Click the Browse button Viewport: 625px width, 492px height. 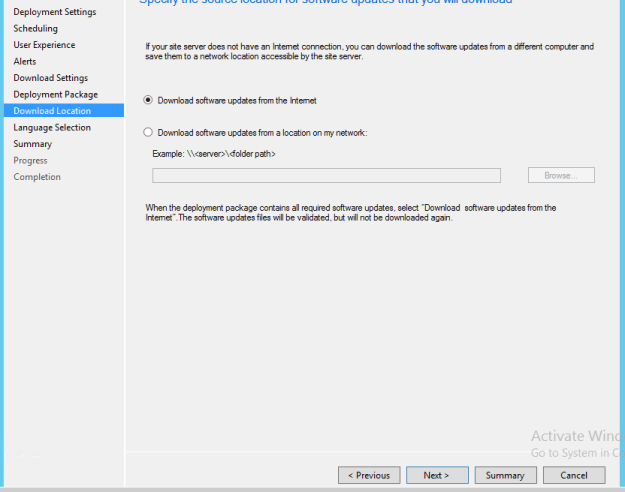tap(561, 175)
